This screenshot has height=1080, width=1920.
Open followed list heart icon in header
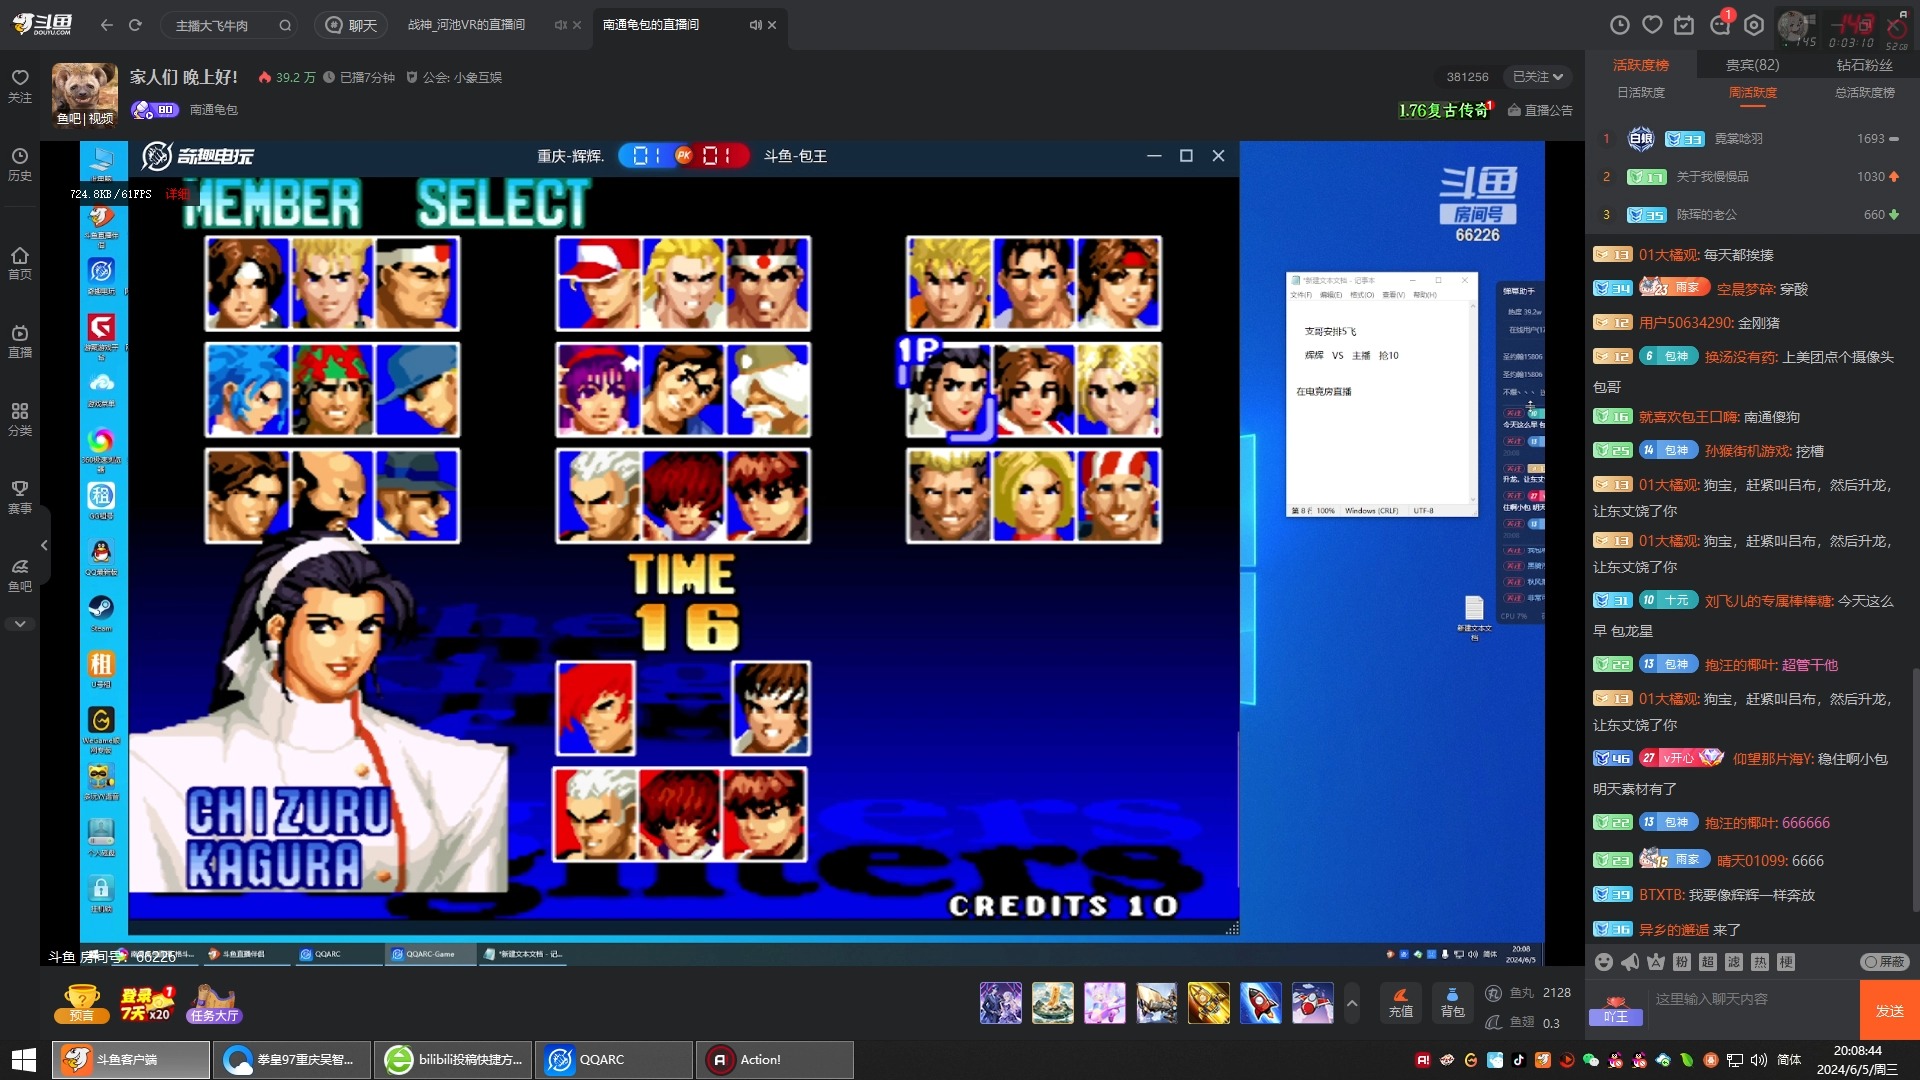[x=1652, y=25]
